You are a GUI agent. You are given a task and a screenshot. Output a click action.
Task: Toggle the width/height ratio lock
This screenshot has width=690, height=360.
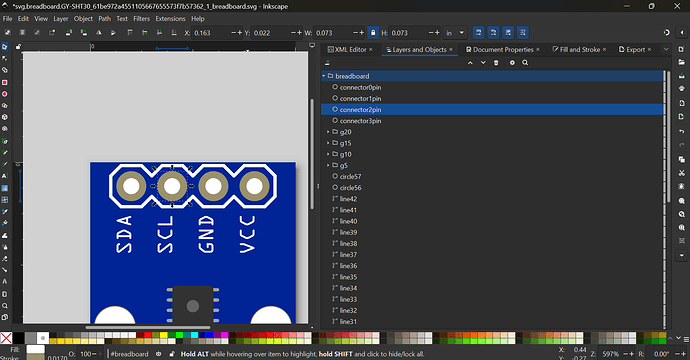click(x=373, y=33)
